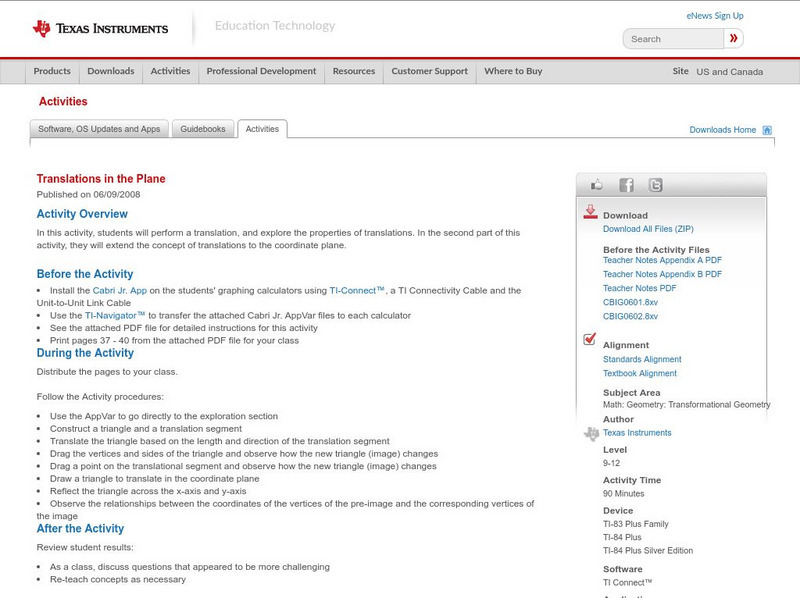Click the TI Connect software text
The image size is (800, 598).
(628, 583)
